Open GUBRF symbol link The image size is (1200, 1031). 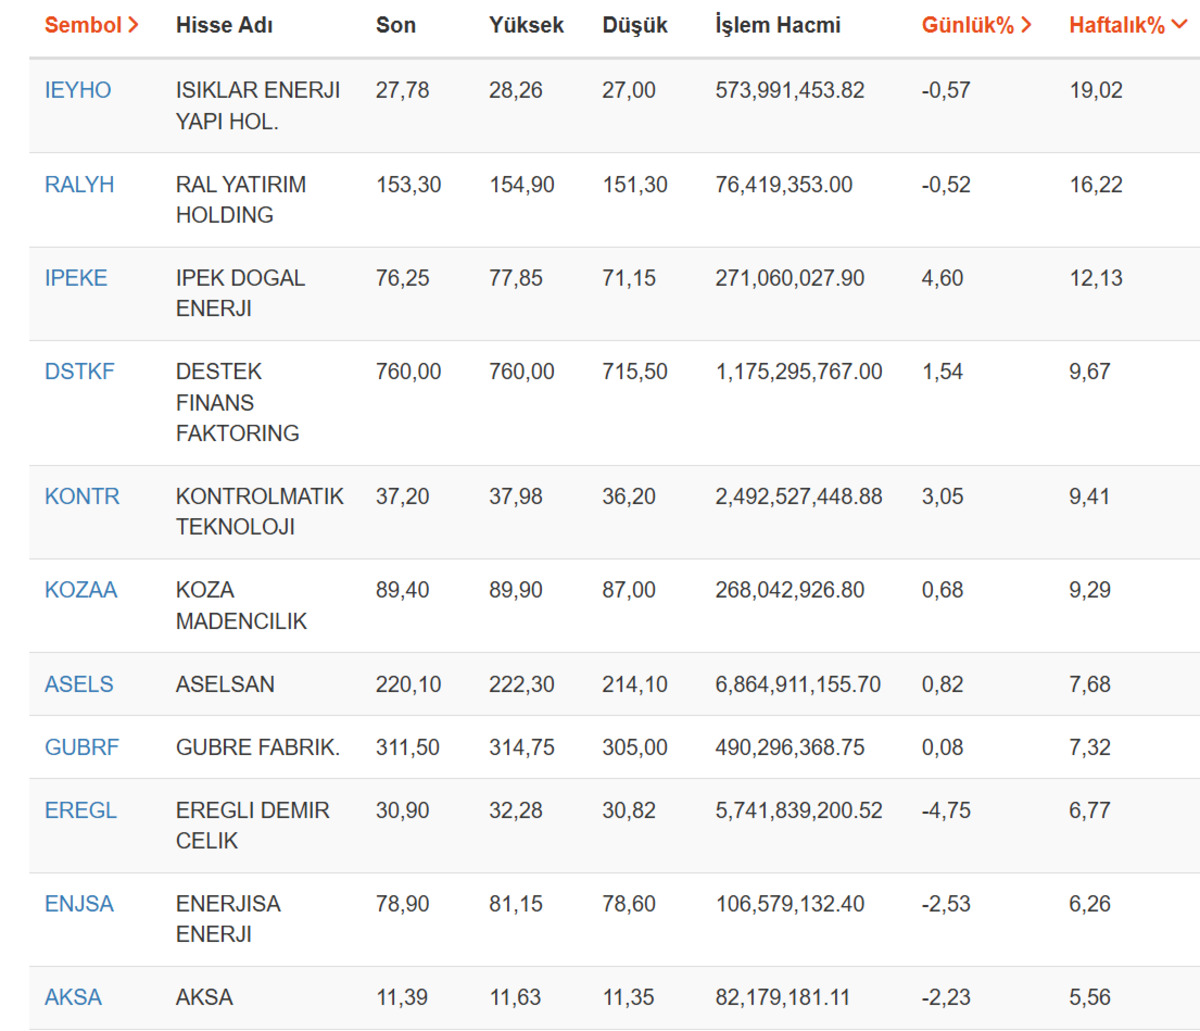click(x=82, y=747)
